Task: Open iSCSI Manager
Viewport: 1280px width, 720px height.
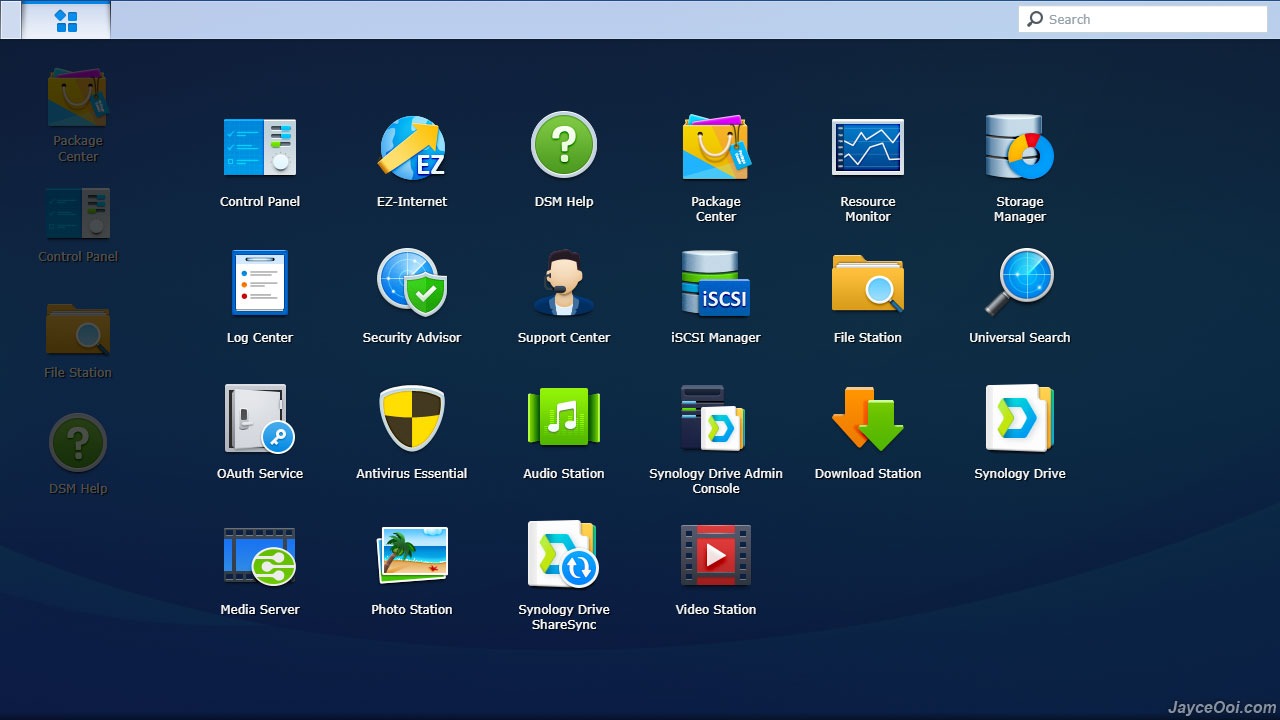Action: coord(716,283)
